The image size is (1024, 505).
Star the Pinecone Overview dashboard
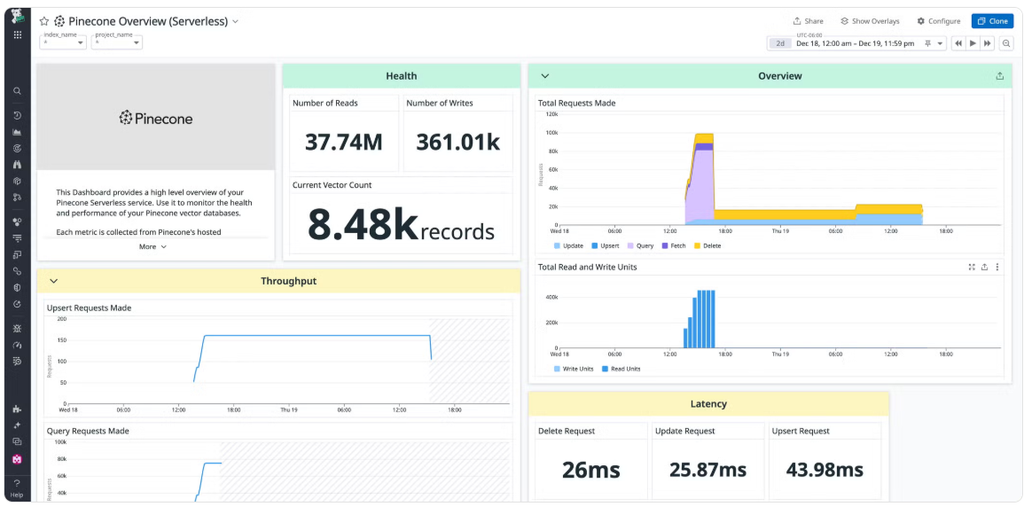tap(44, 22)
